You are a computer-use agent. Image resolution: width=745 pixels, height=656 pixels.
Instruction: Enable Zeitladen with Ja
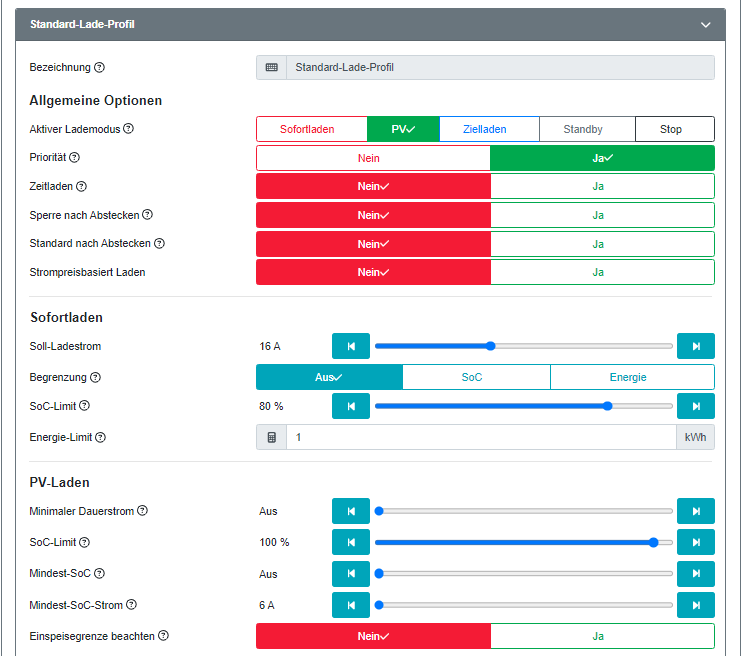602,186
